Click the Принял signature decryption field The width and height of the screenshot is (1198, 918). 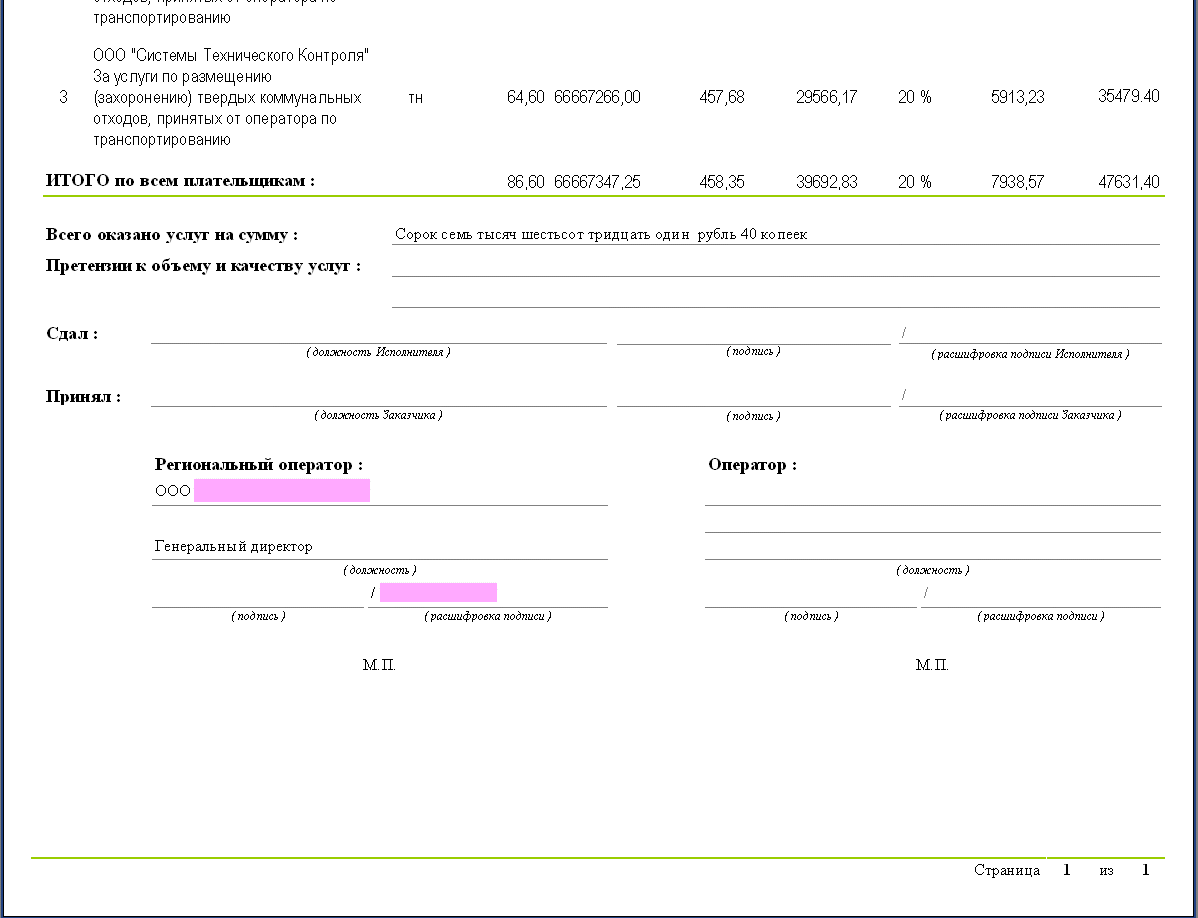click(x=1030, y=397)
